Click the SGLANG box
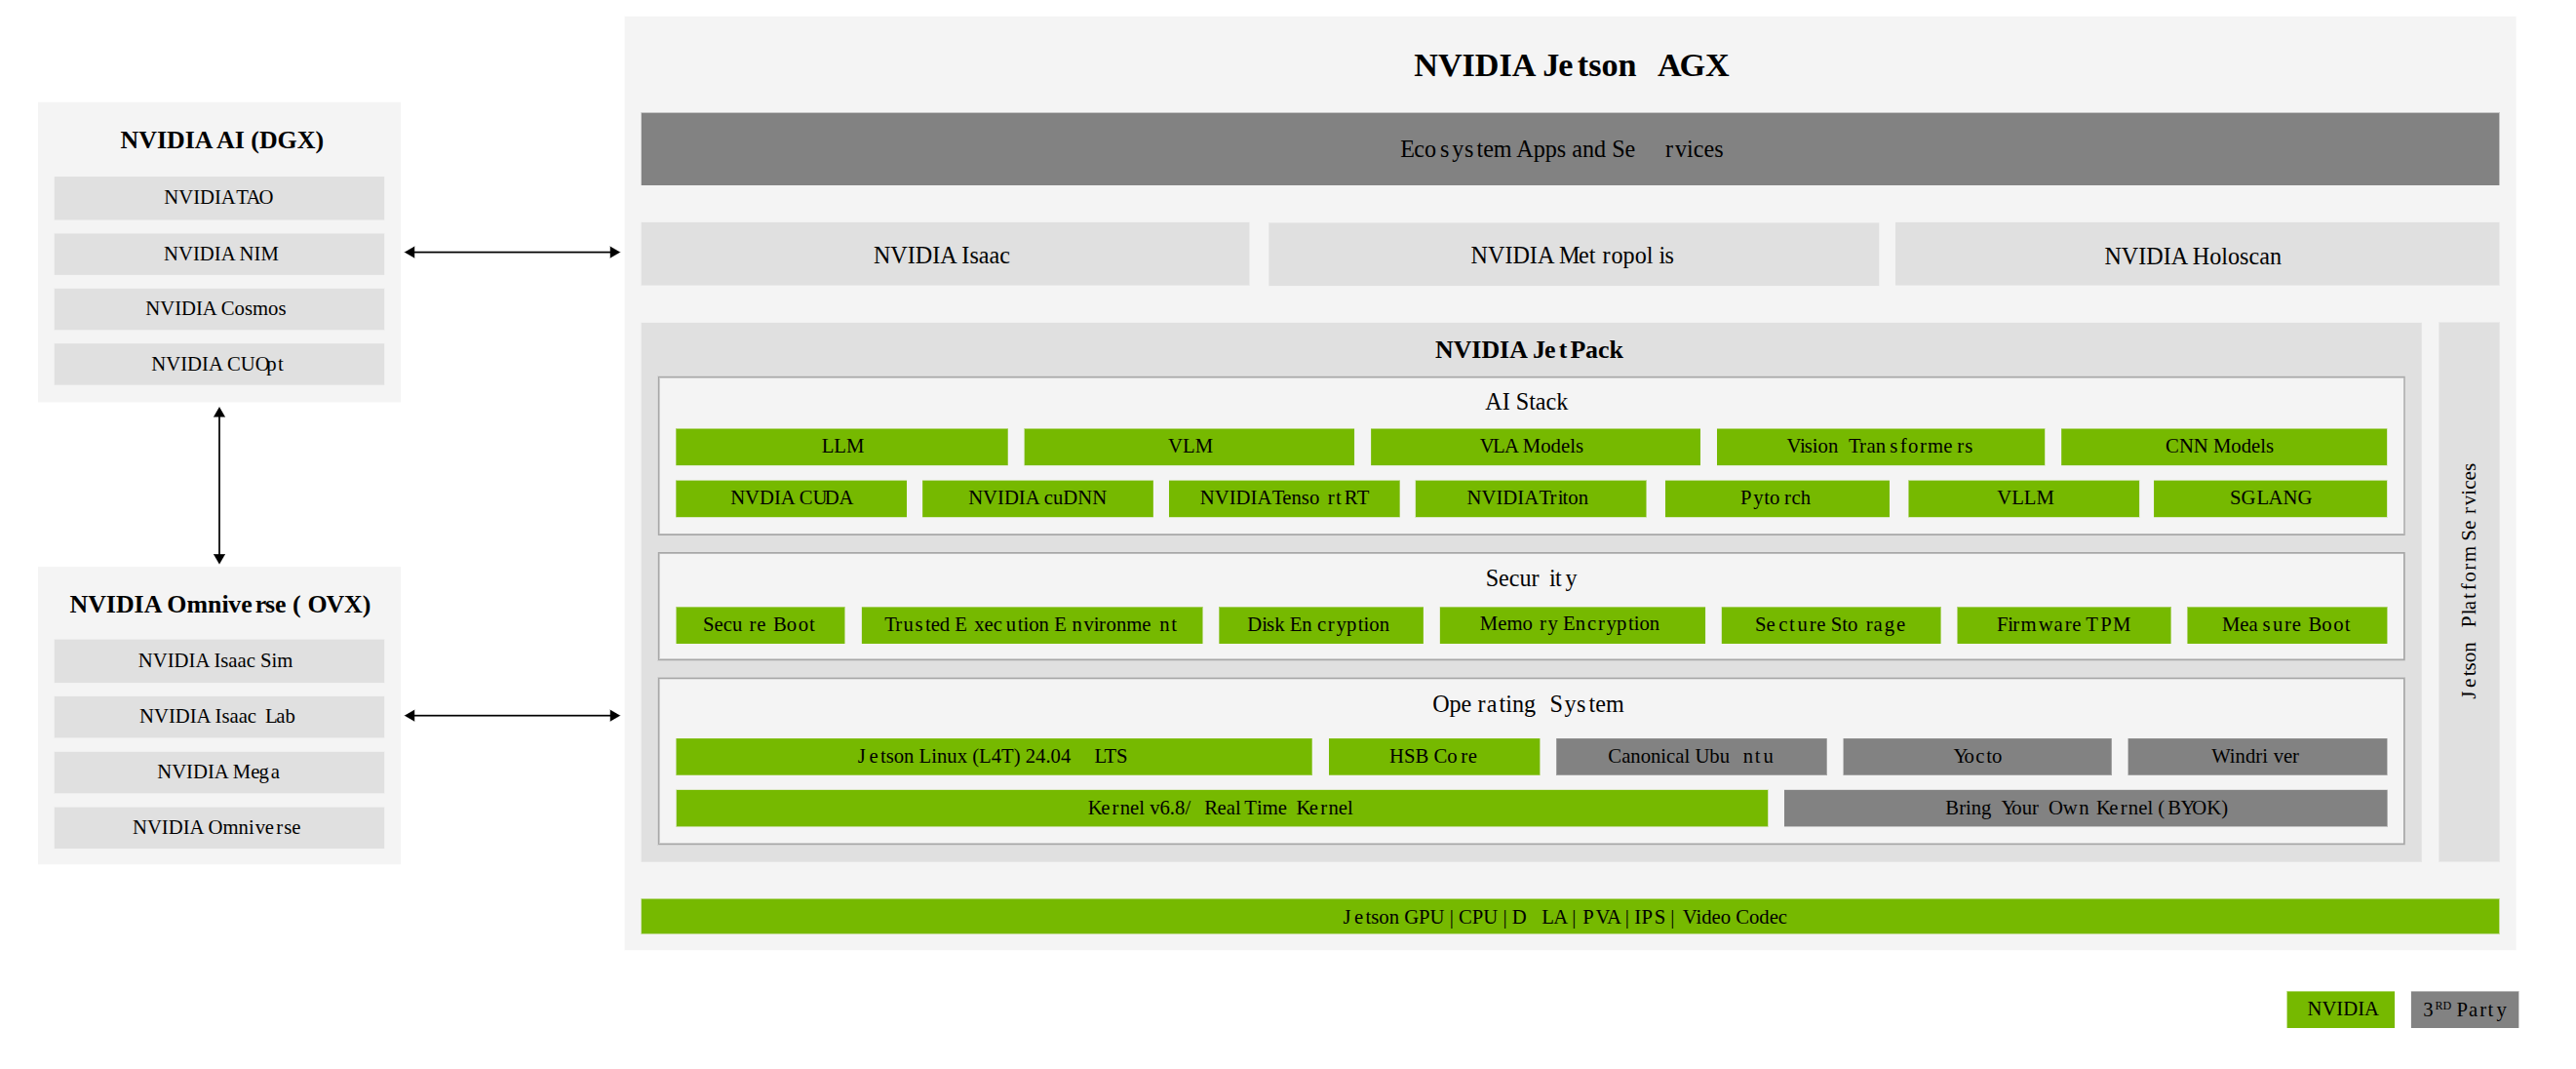2576x1069 pixels. click(x=2270, y=499)
